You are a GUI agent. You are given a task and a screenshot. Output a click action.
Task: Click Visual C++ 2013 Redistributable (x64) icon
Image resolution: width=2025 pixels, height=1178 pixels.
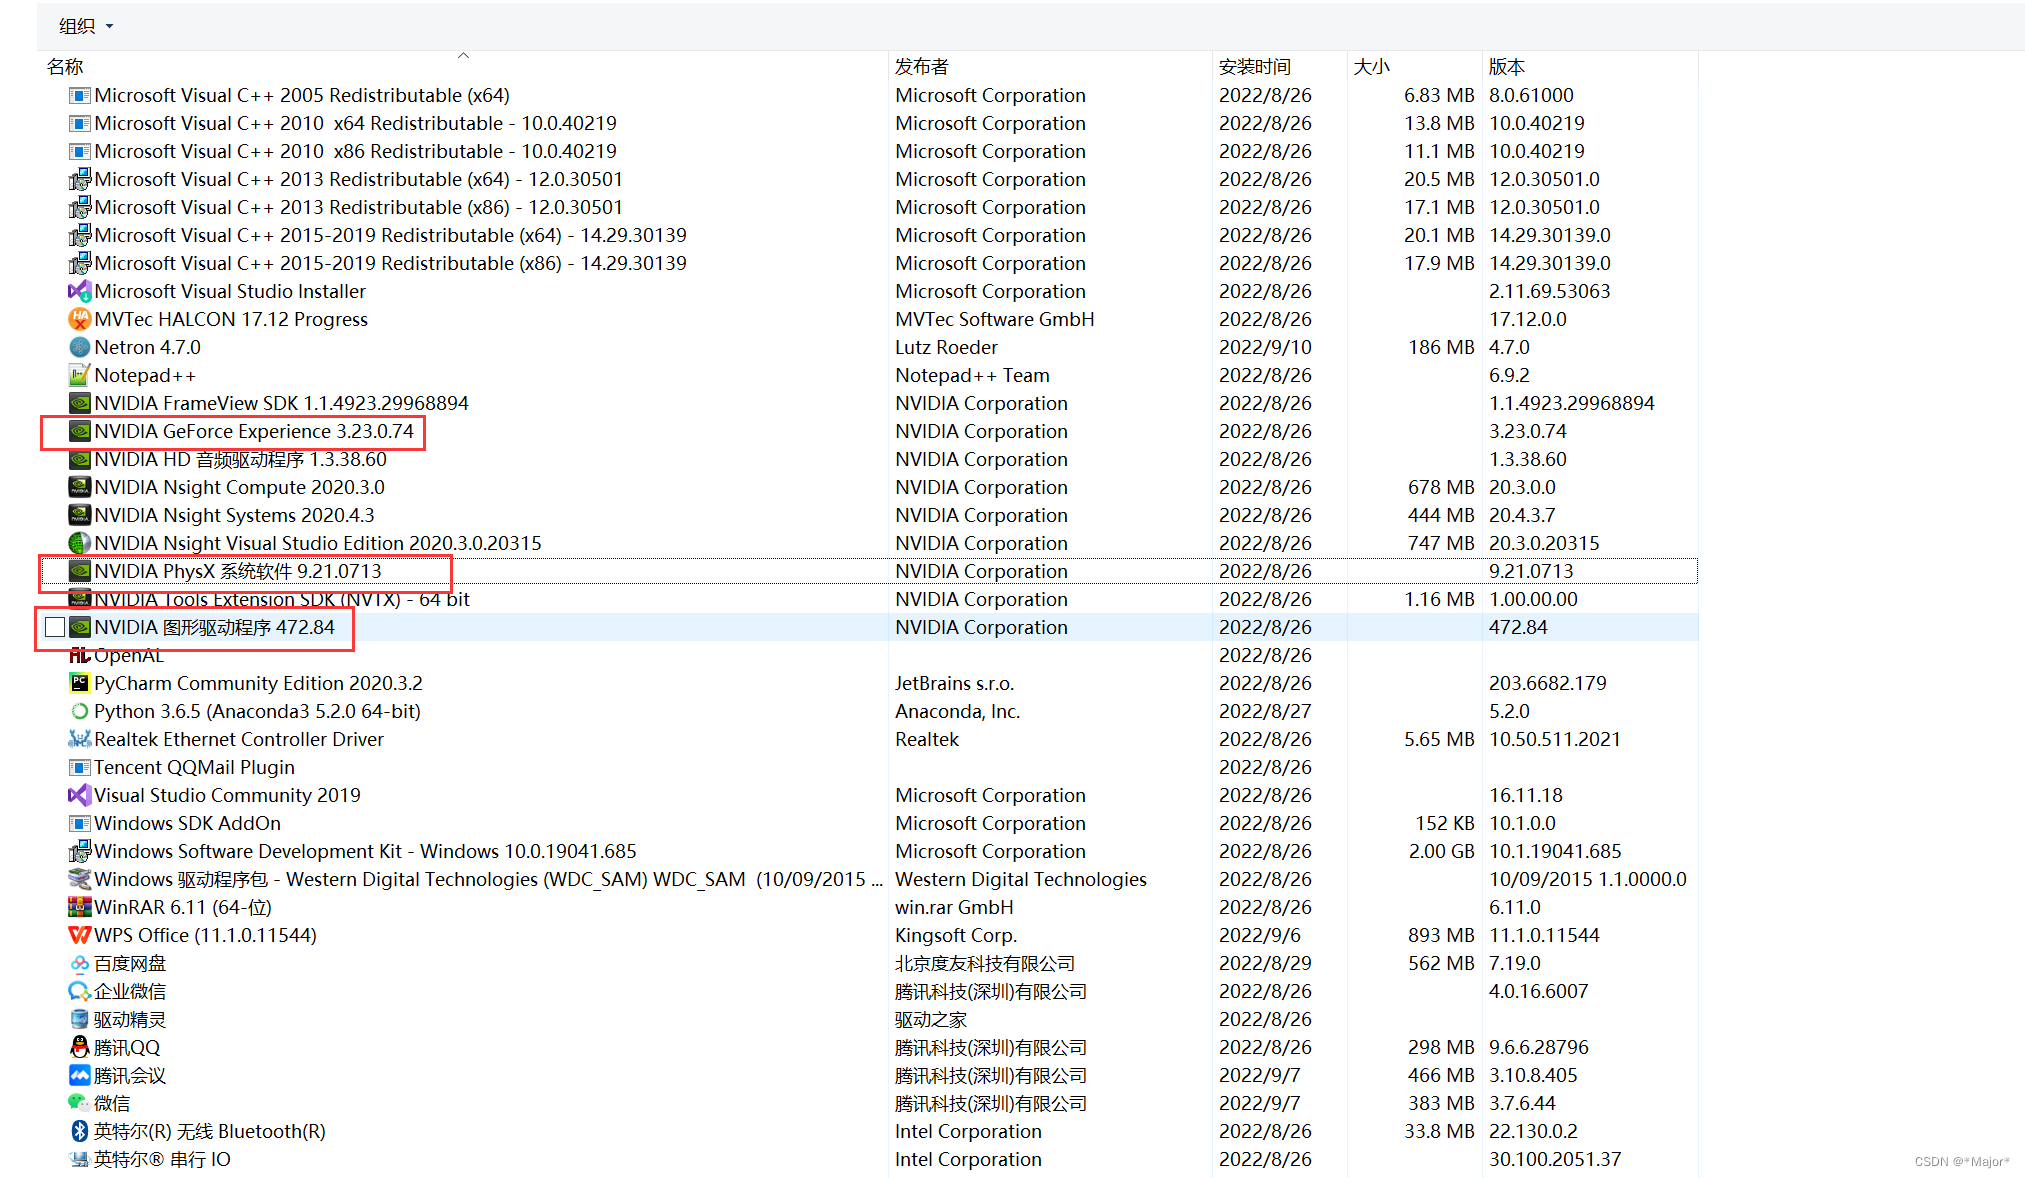coord(79,179)
